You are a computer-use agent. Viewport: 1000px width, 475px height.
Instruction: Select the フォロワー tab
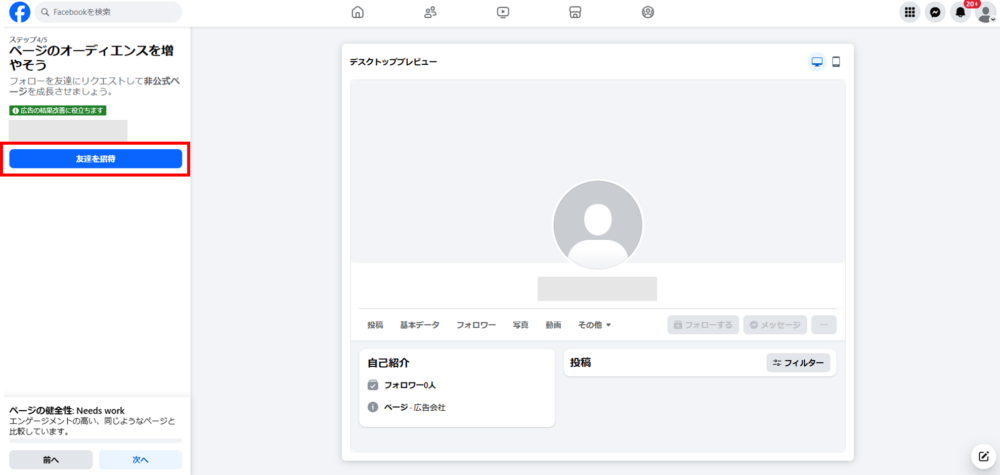click(x=476, y=325)
